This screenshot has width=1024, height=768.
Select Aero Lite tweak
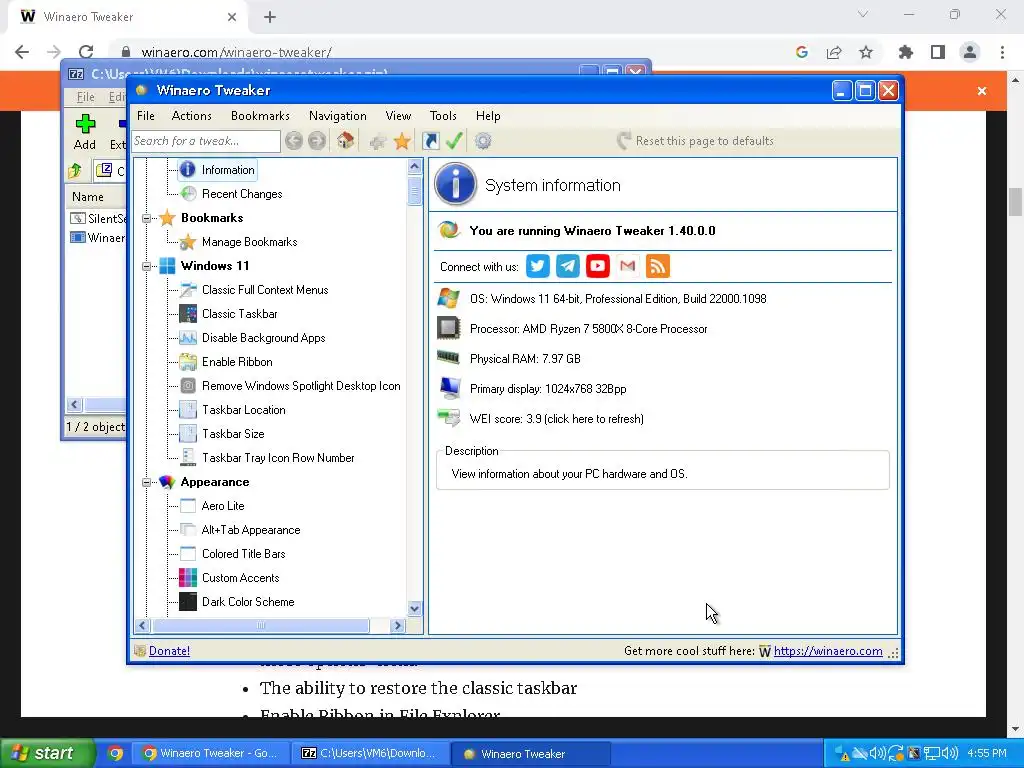point(223,506)
